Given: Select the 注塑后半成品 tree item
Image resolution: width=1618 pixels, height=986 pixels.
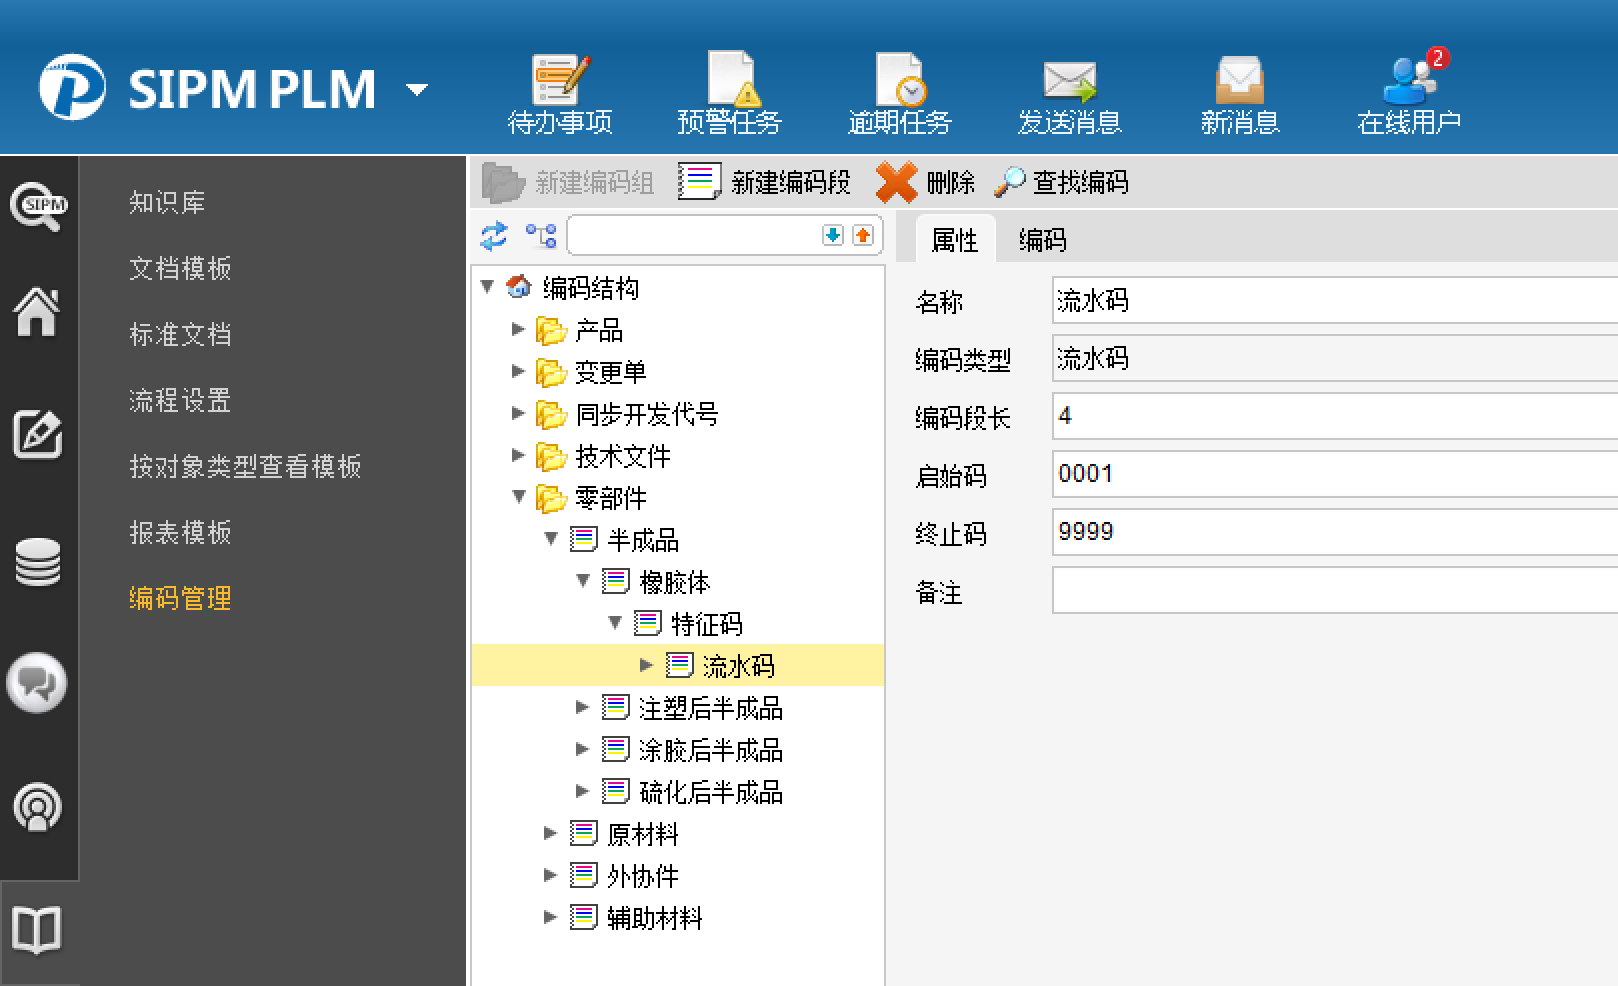Looking at the screenshot, I should [710, 708].
